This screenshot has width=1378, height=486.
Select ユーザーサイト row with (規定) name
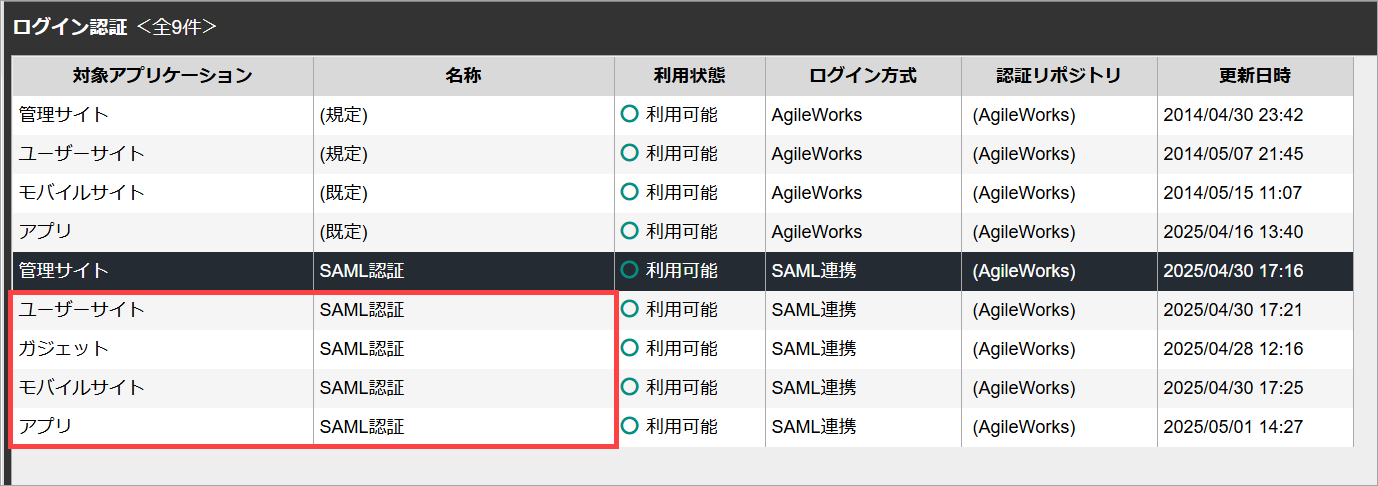pyautogui.click(x=682, y=154)
